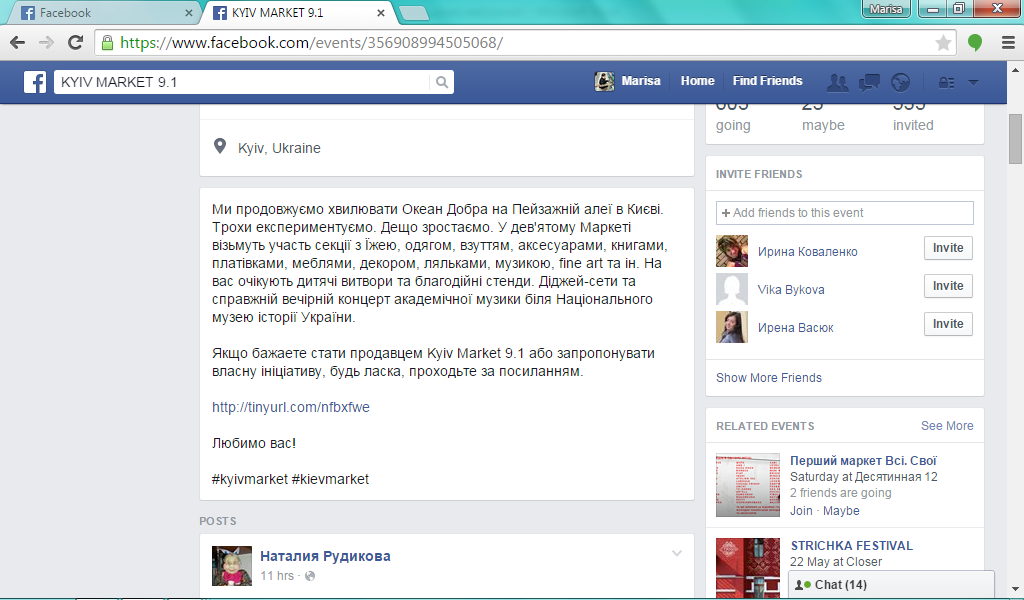Click the public globe icon on the post

pyautogui.click(x=310, y=576)
